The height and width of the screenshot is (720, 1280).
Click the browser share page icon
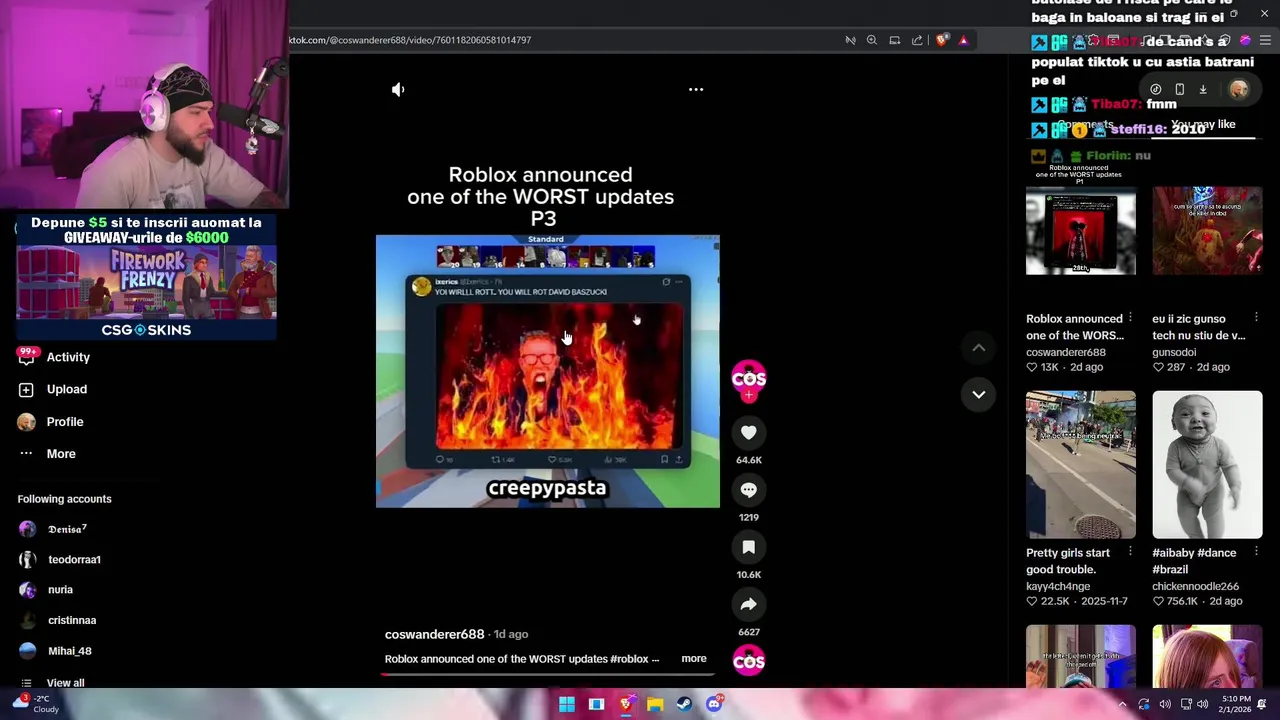point(917,40)
